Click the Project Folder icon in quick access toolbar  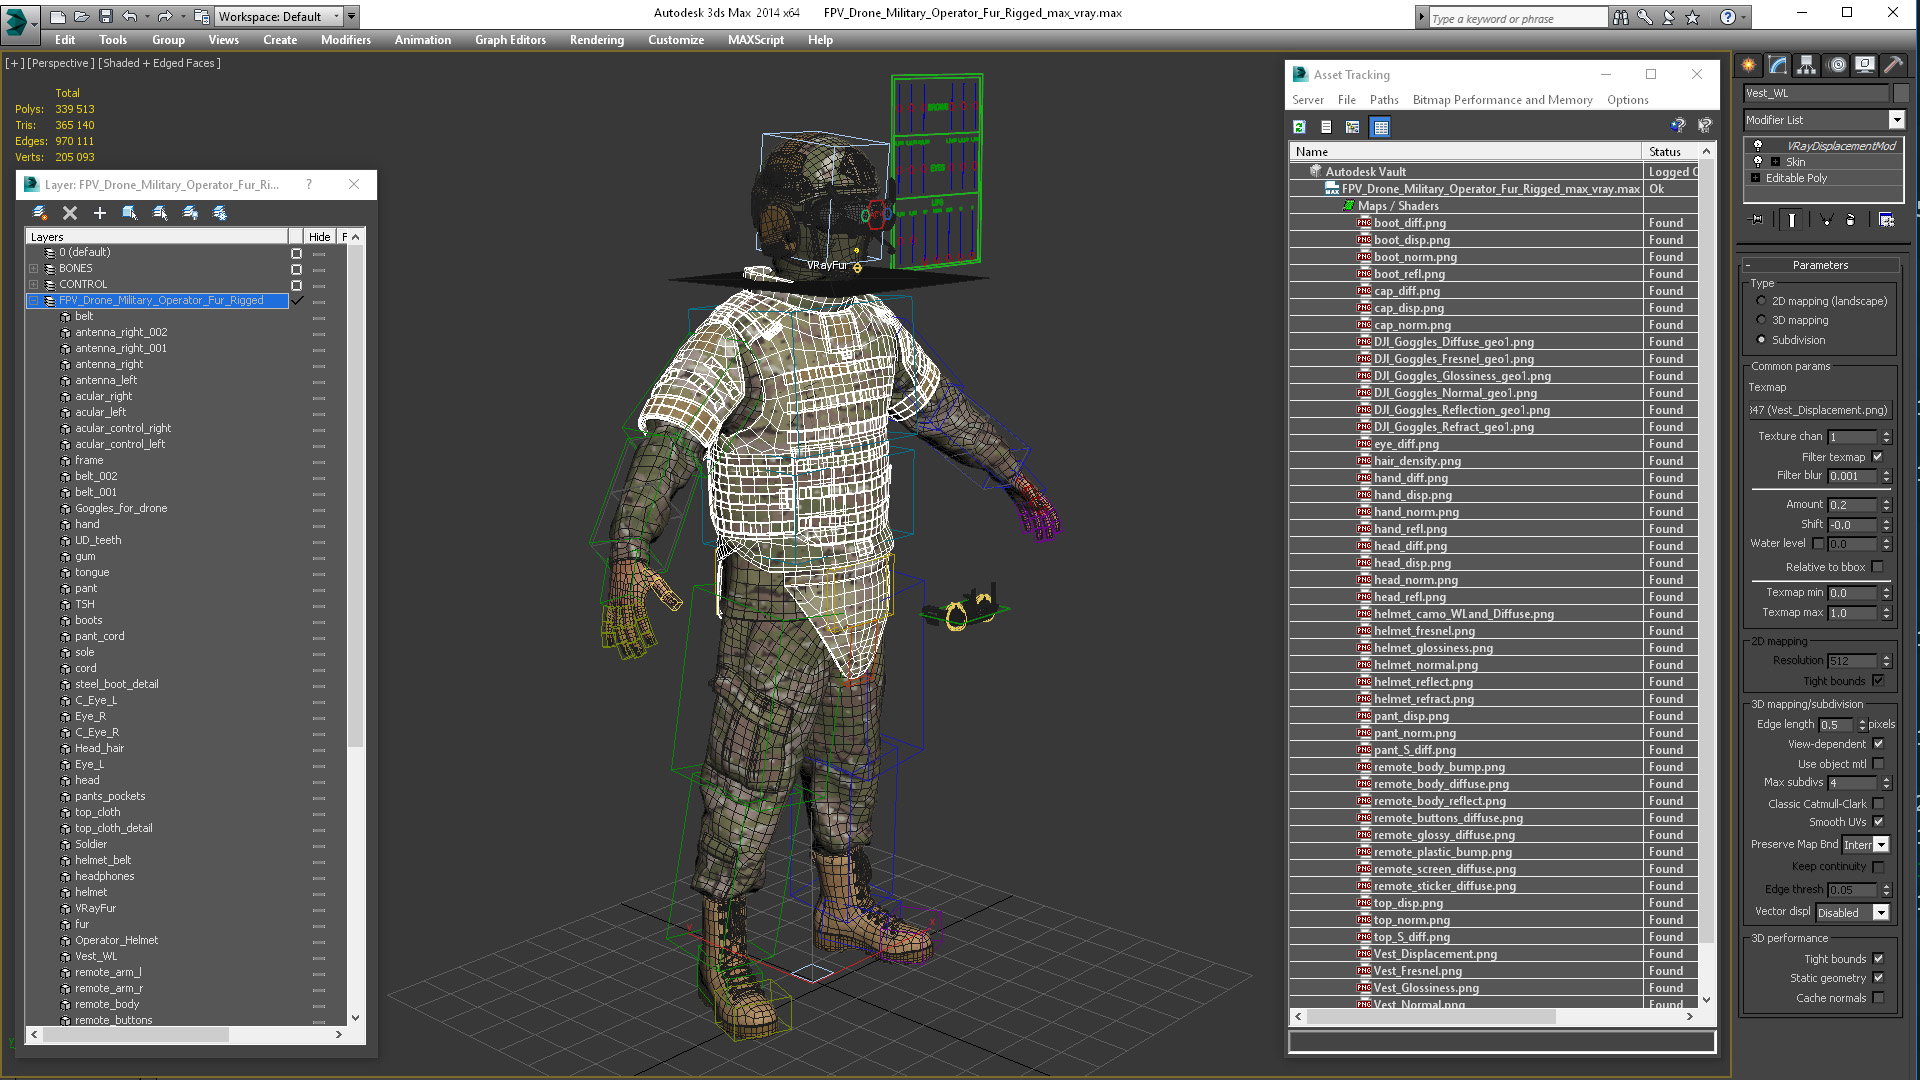201,16
